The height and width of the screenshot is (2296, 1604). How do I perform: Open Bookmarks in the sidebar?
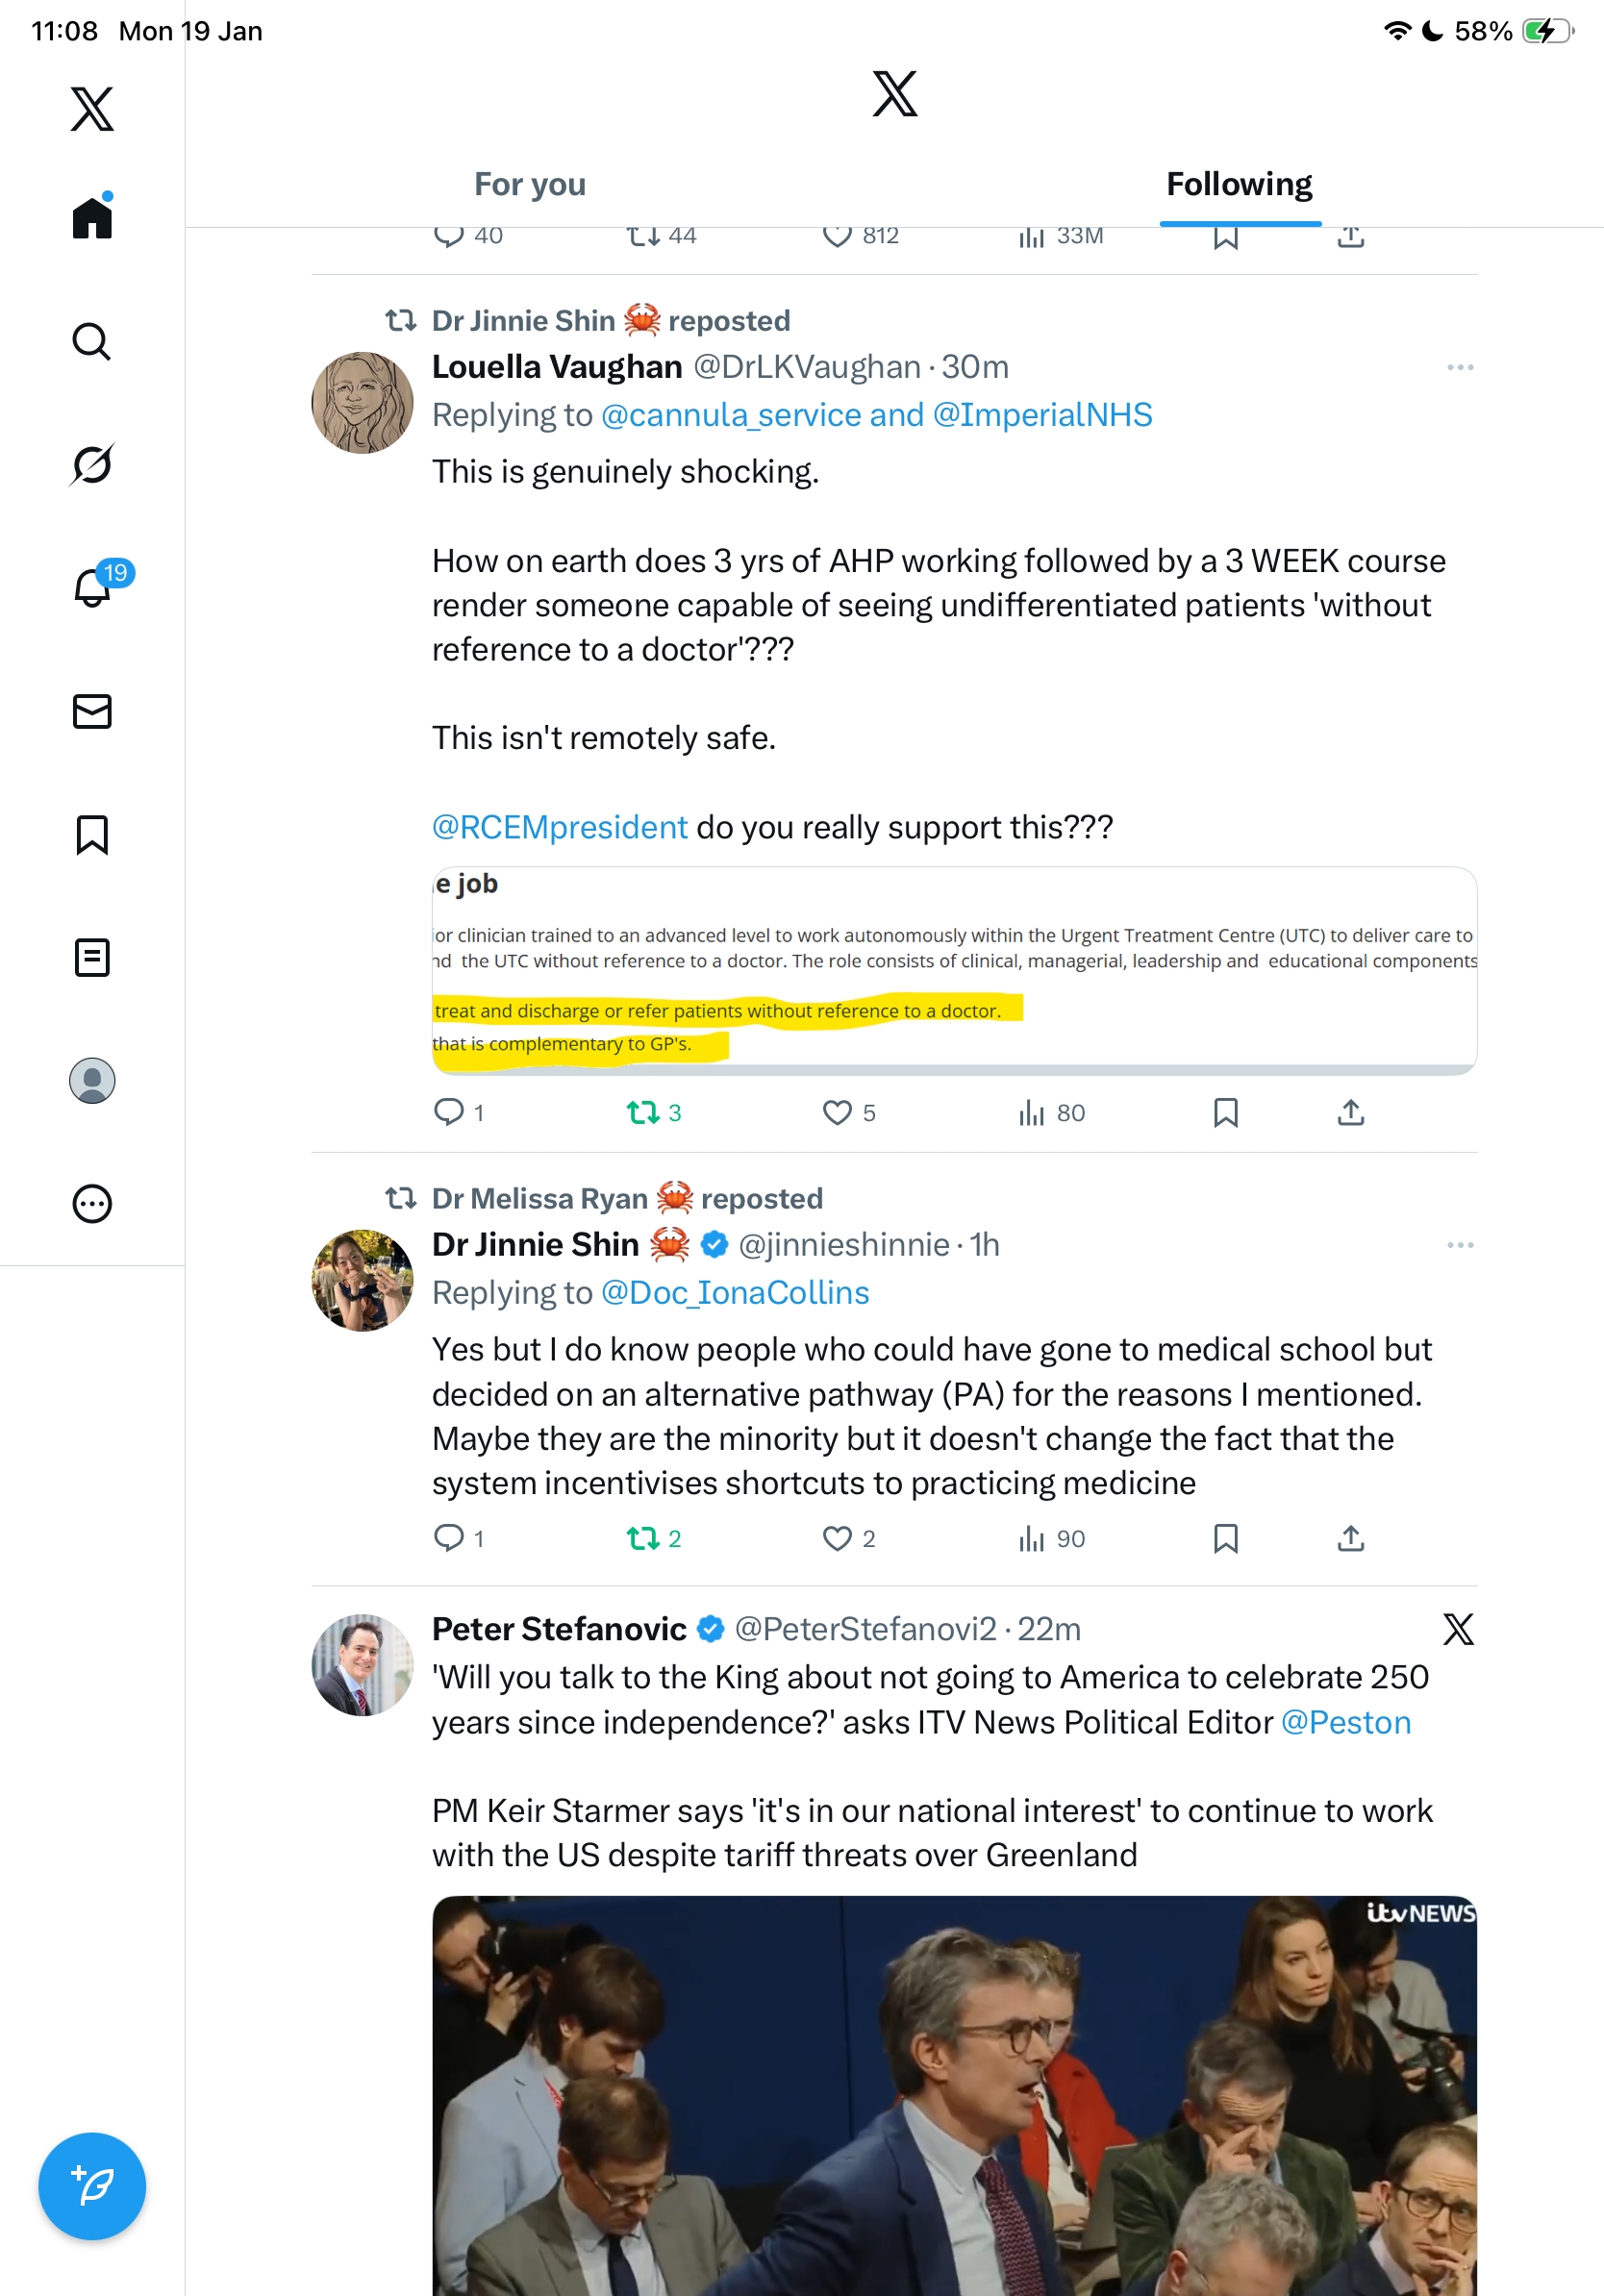point(92,834)
